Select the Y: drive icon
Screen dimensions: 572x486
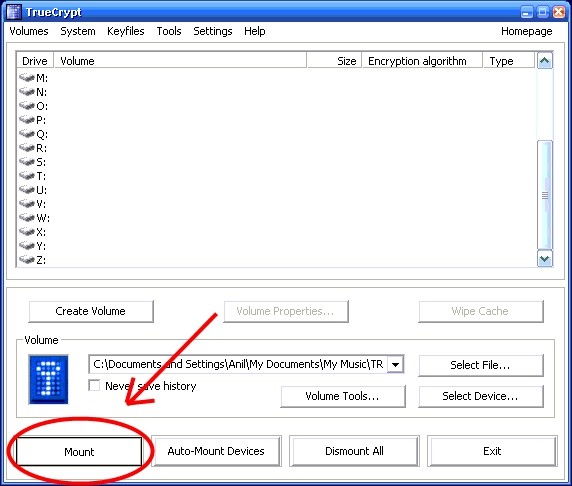tap(27, 246)
